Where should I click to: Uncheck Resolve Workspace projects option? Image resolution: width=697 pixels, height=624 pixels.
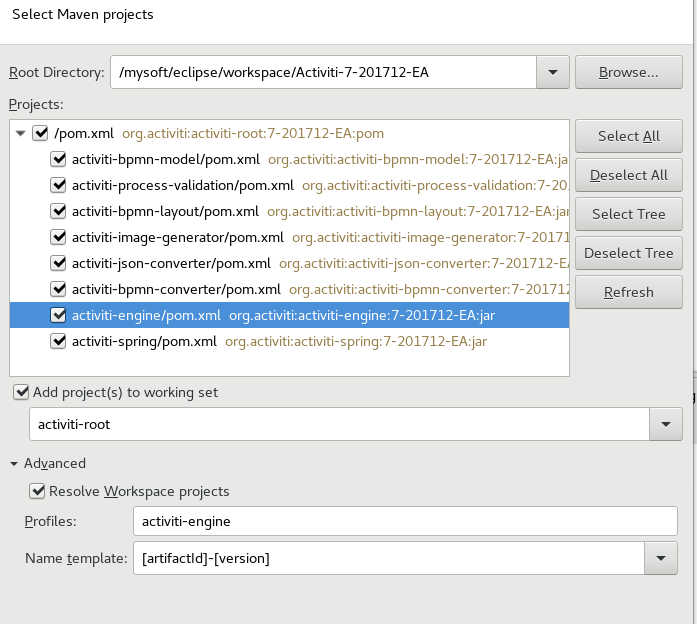tap(37, 491)
